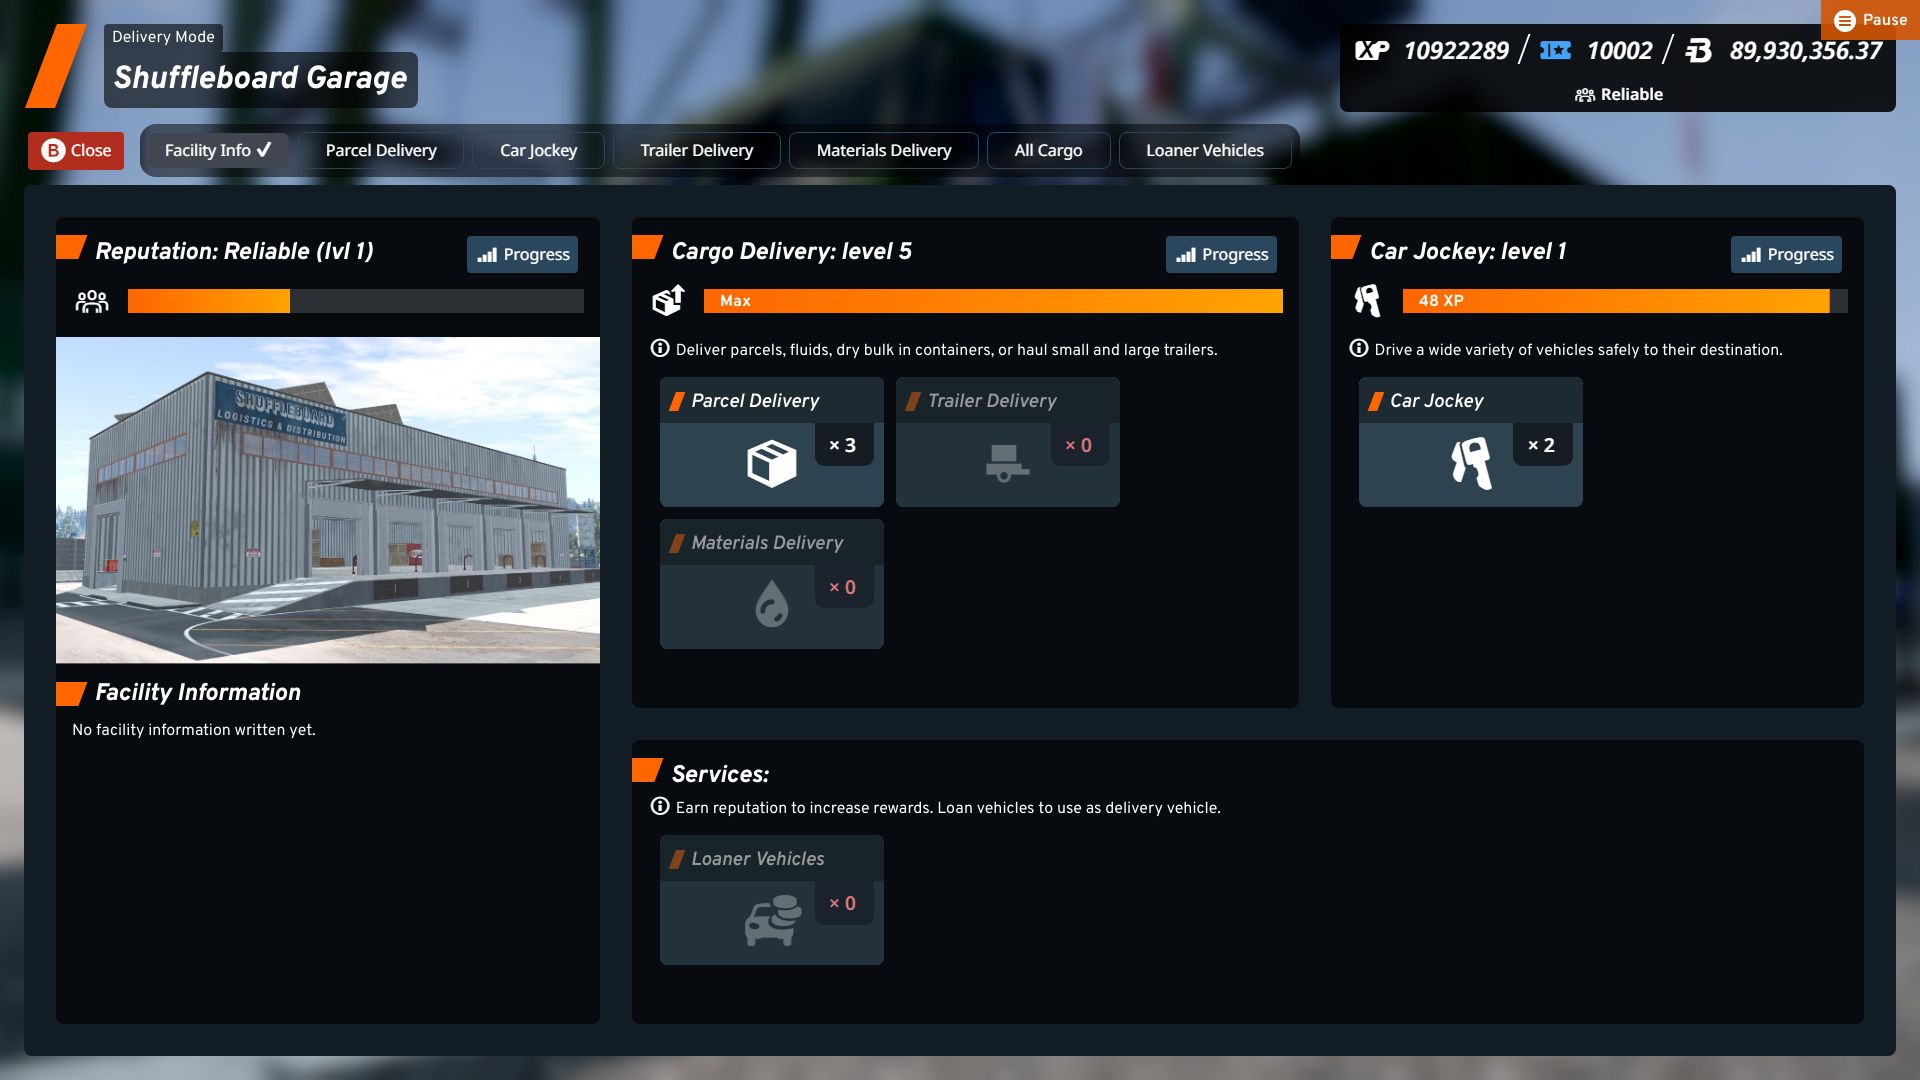Viewport: 1920px width, 1080px height.
Task: Switch to the Parcel Delivery tab
Action: point(381,150)
